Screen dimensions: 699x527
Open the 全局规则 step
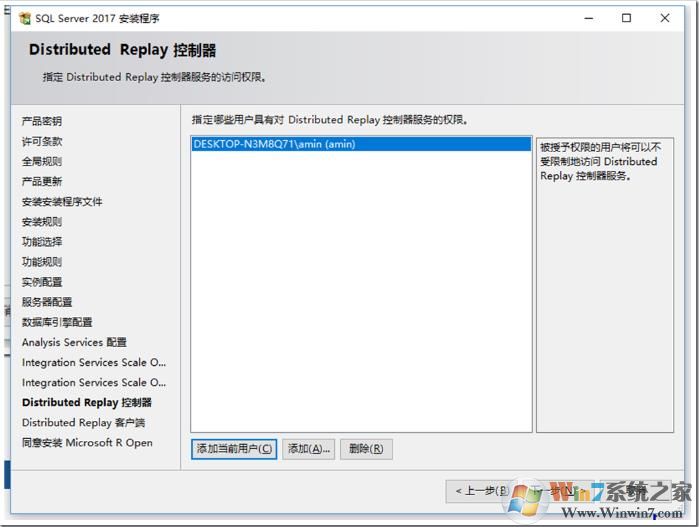click(42, 161)
